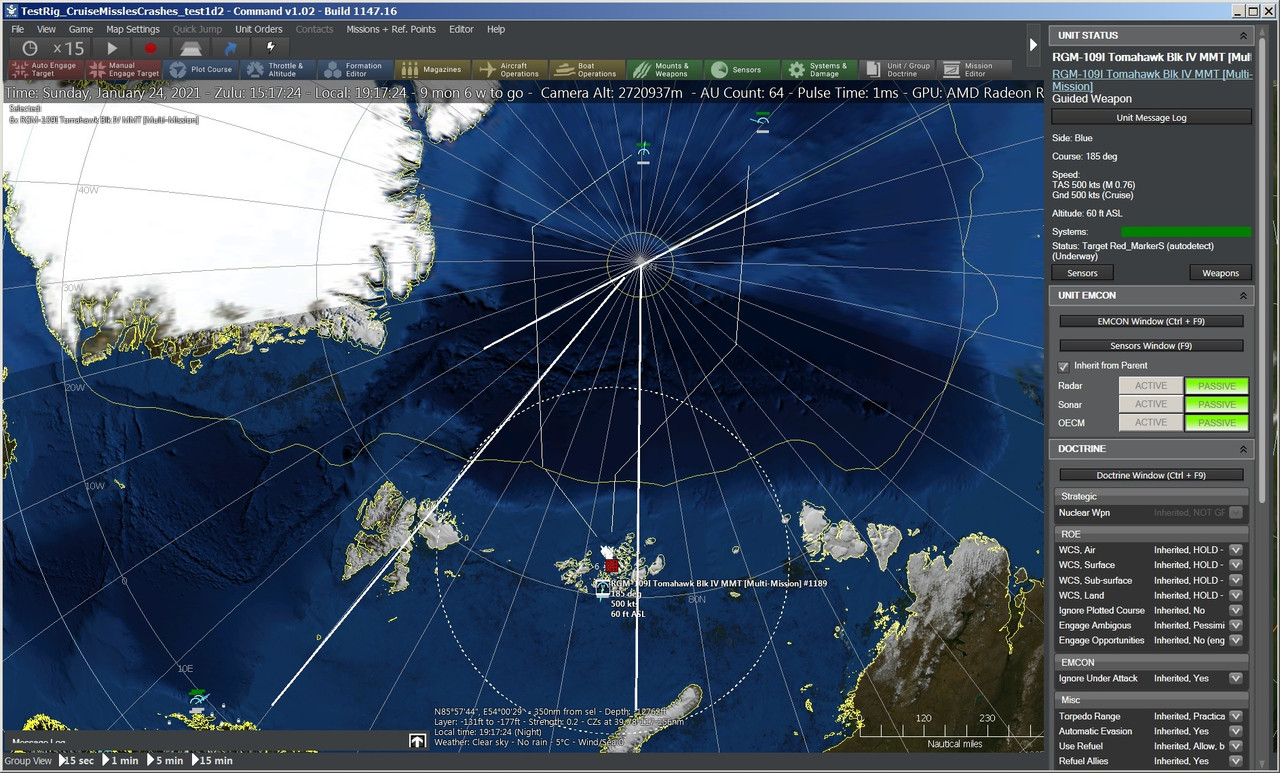1280x773 pixels.
Task: Click the lightning bolt toolbar icon
Action: point(270,48)
